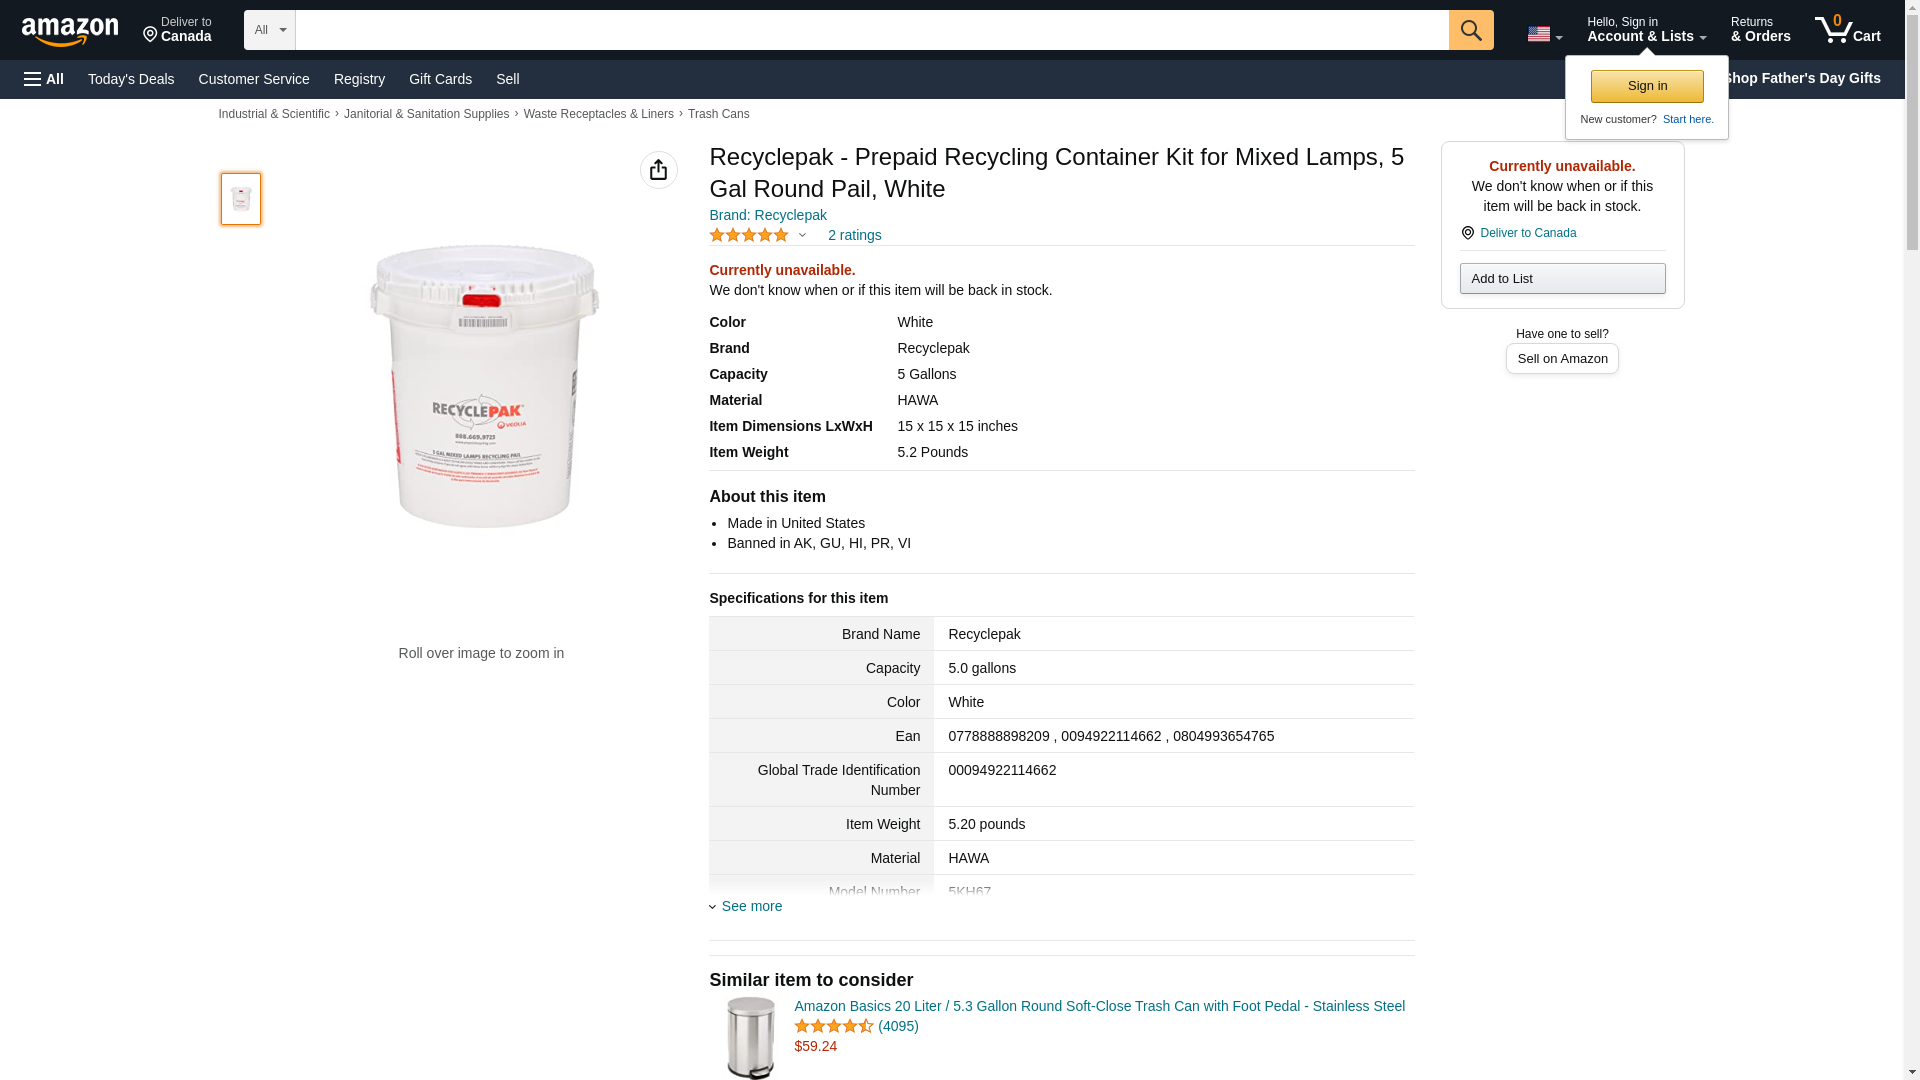The width and height of the screenshot is (1920, 1080).
Task: Open the 2 ratings link
Action: click(854, 235)
